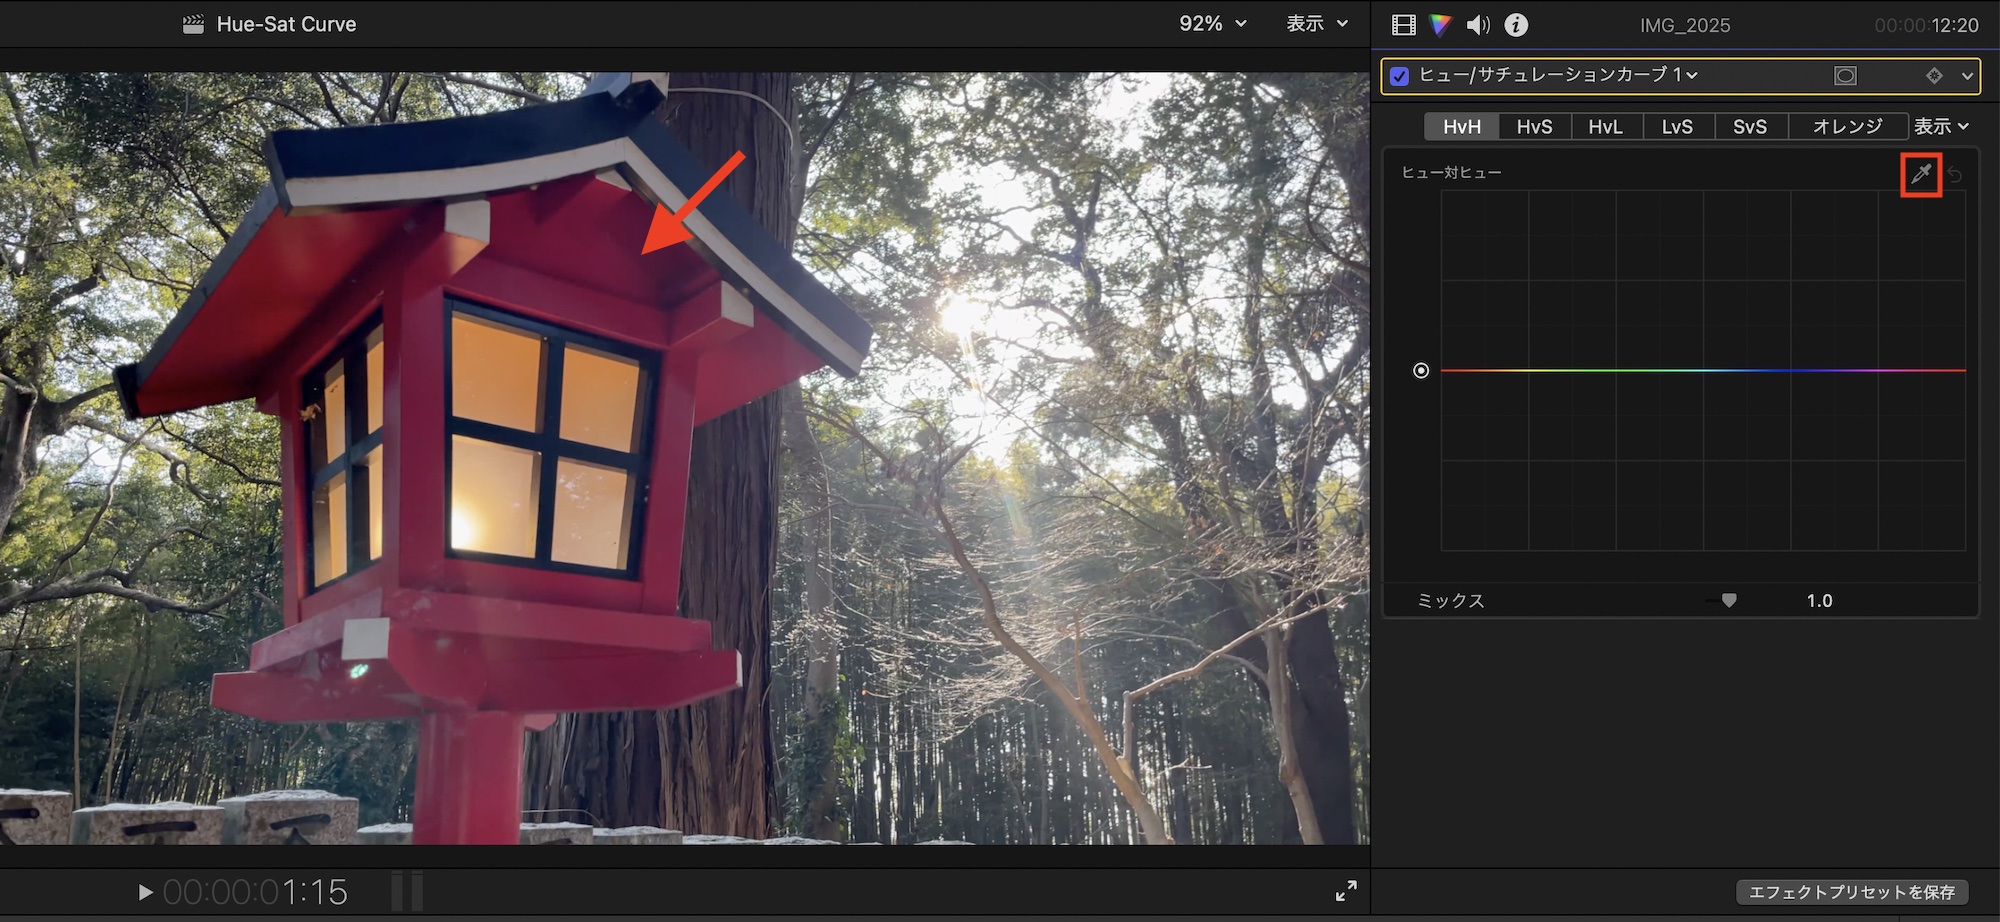2000x922 pixels.
Task: Disable the Hue/Saturation Curve 1 checkbox
Action: click(1400, 76)
